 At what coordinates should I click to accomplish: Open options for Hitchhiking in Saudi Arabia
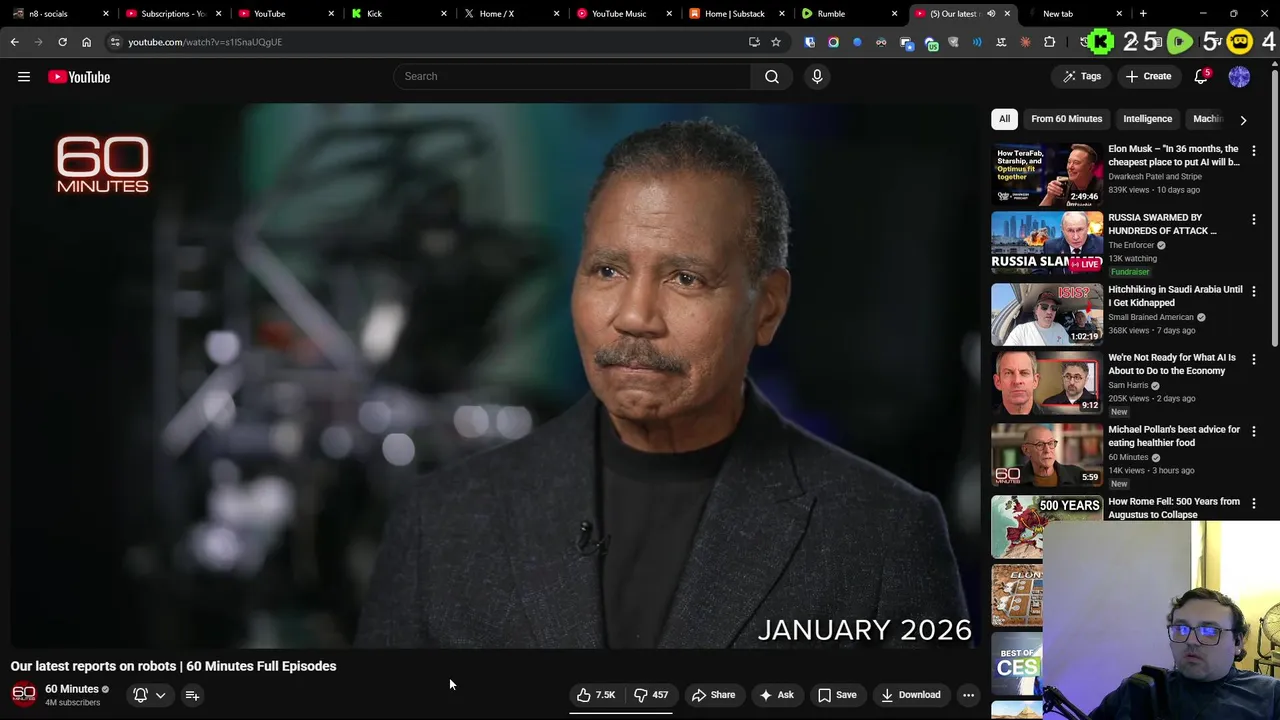pyautogui.click(x=1253, y=291)
